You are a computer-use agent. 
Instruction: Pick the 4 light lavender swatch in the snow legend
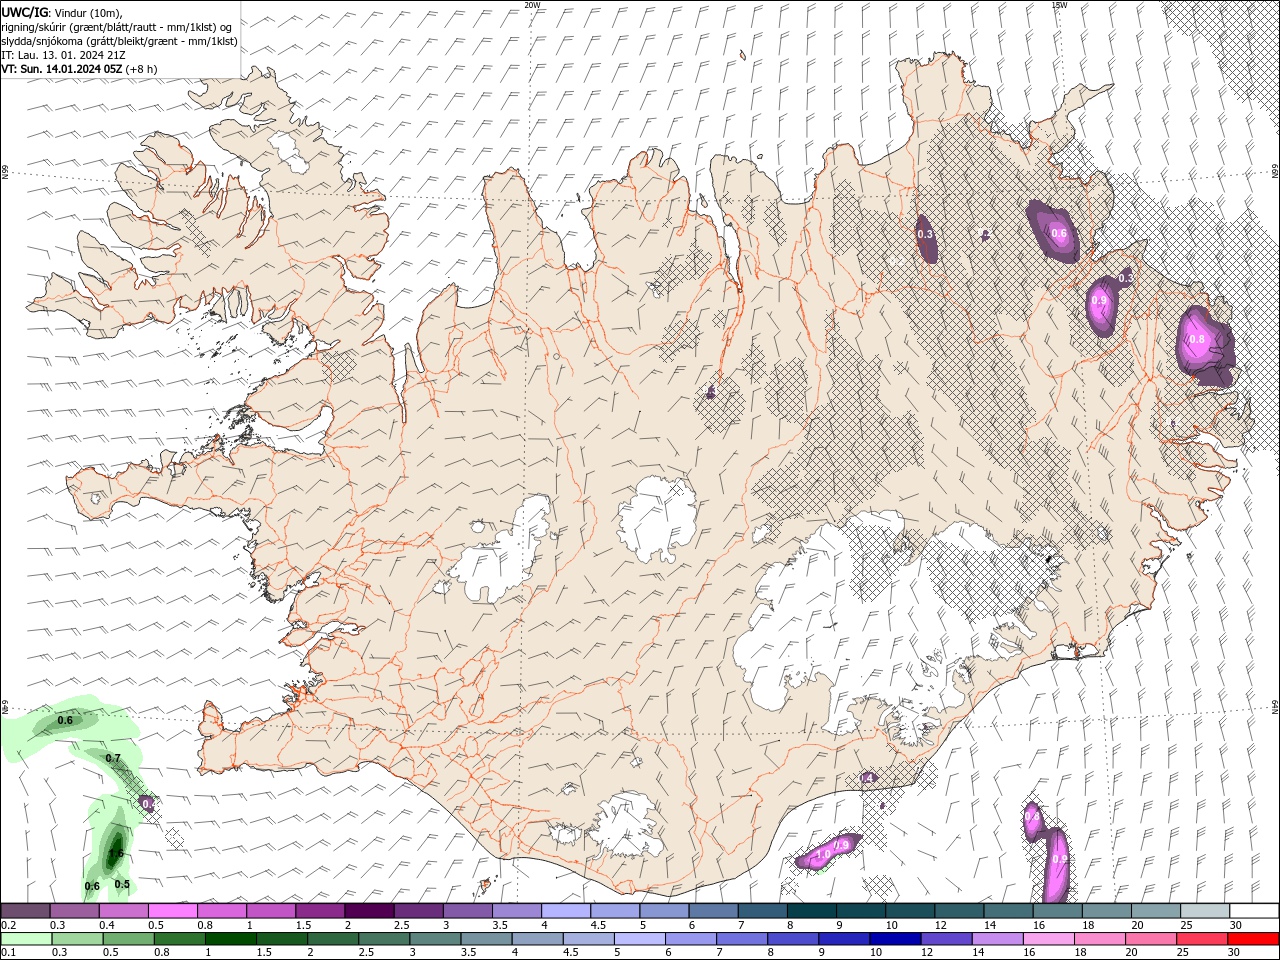pos(566,911)
